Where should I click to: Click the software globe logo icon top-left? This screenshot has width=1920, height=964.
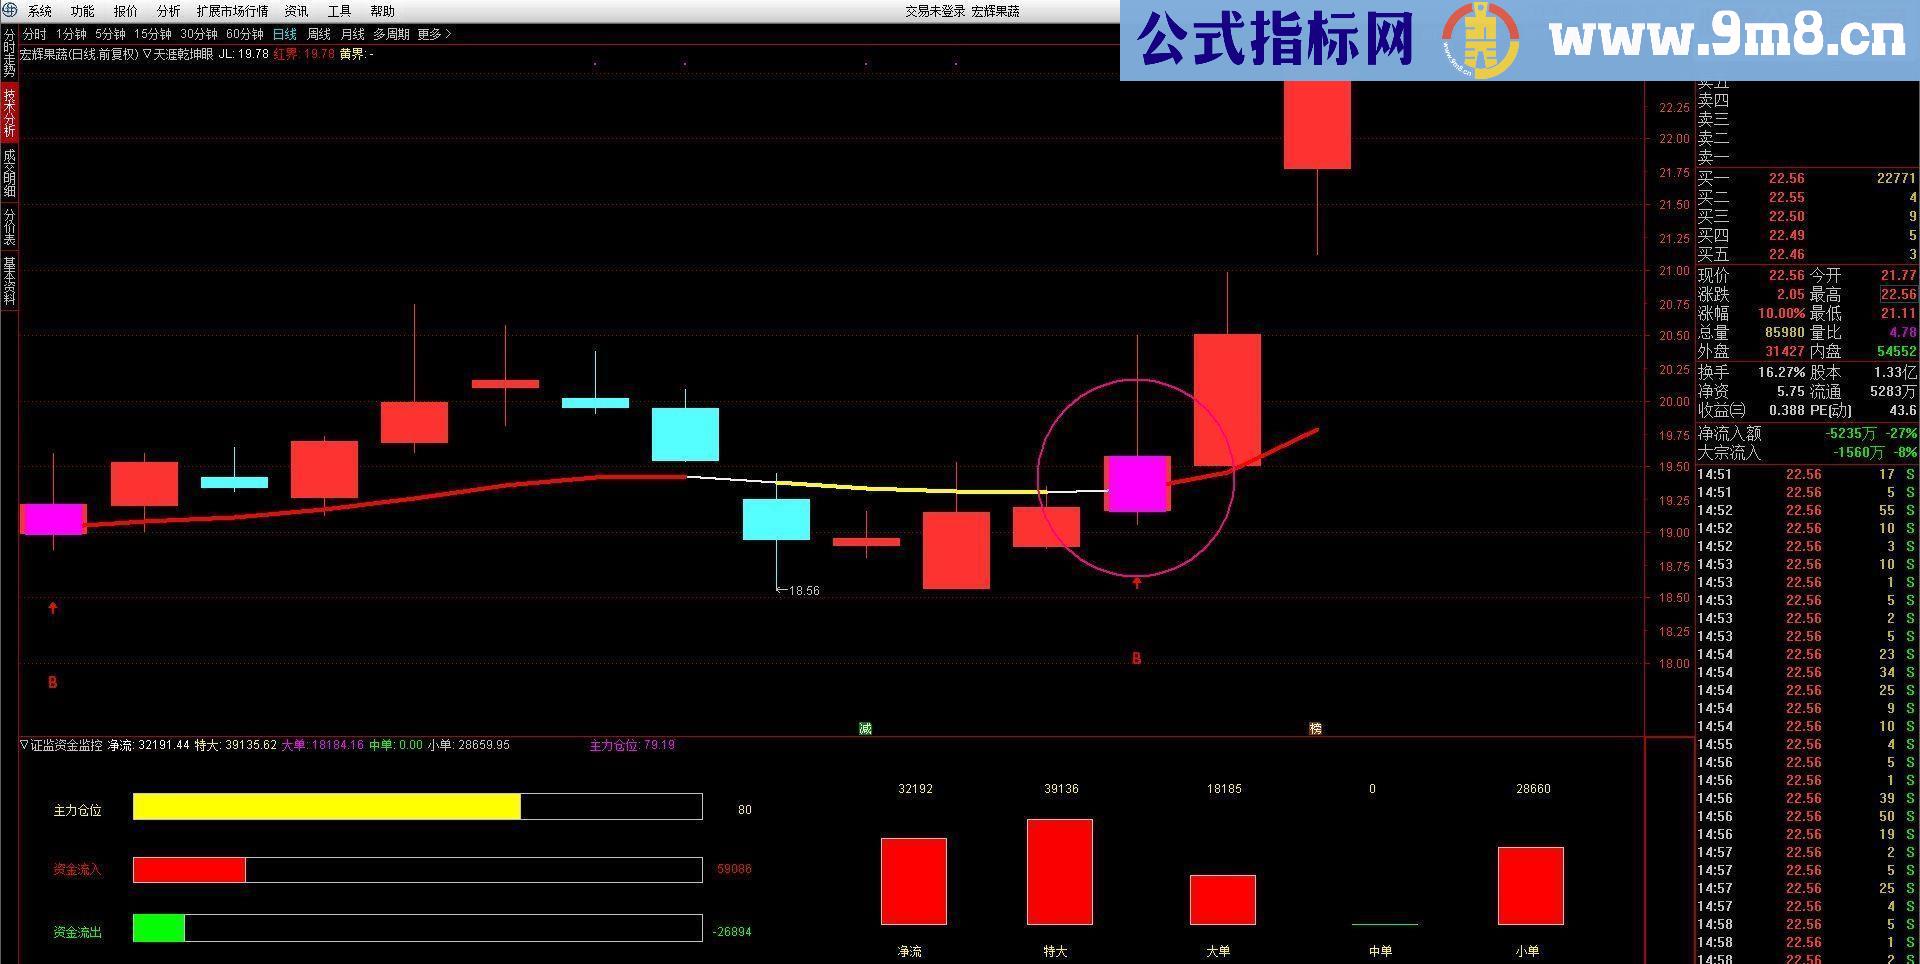[10, 11]
